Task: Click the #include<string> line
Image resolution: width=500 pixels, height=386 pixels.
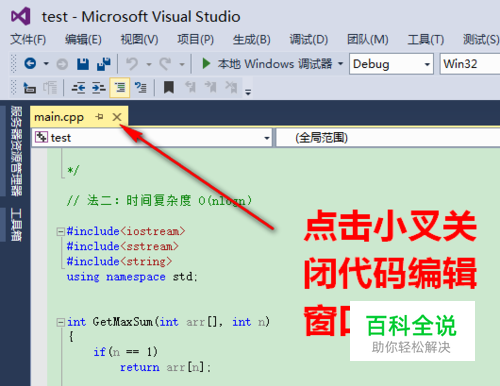Action: coord(119,261)
